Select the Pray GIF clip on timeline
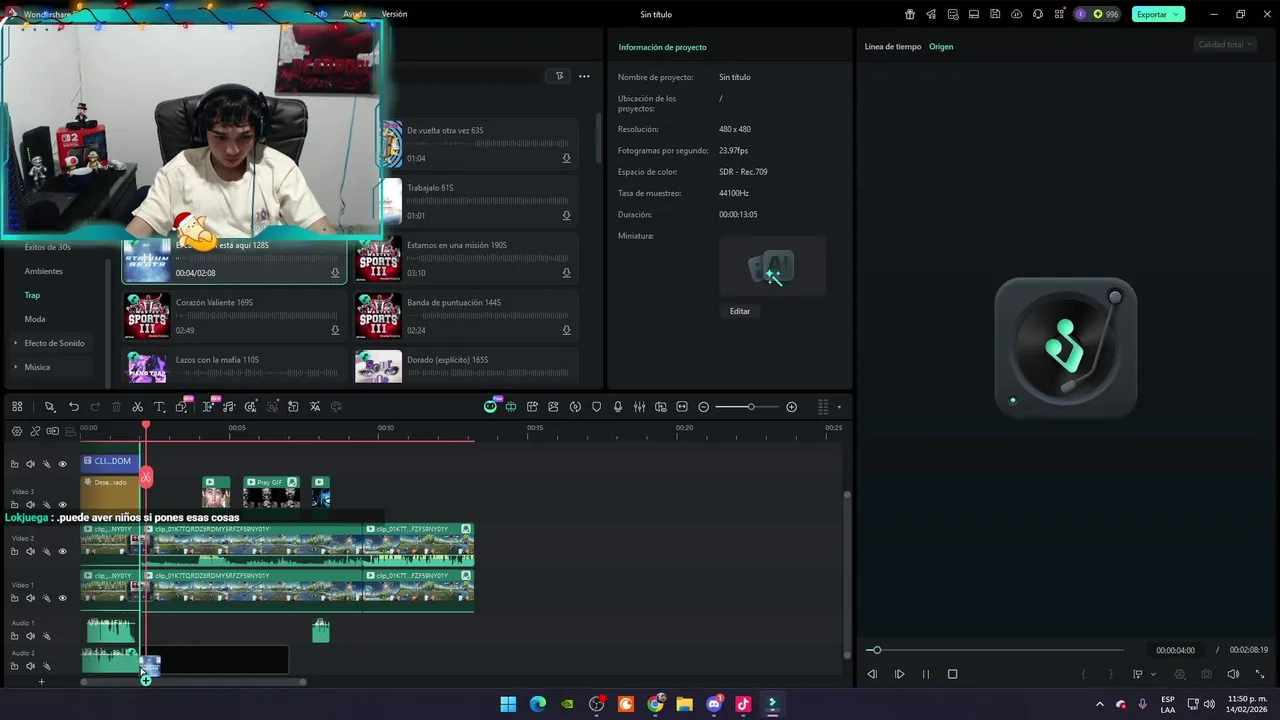The image size is (1280, 720). click(271, 491)
